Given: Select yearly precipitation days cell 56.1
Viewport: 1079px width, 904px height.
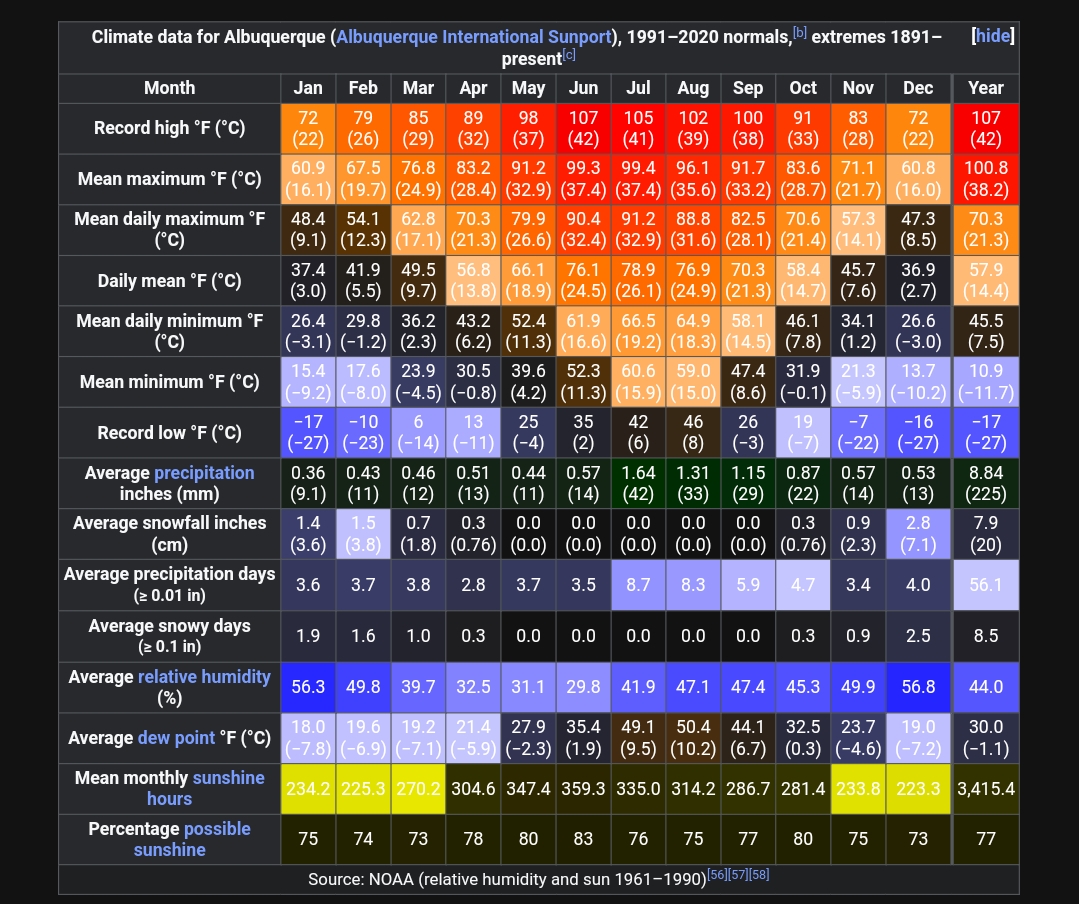Looking at the screenshot, I should pos(985,585).
